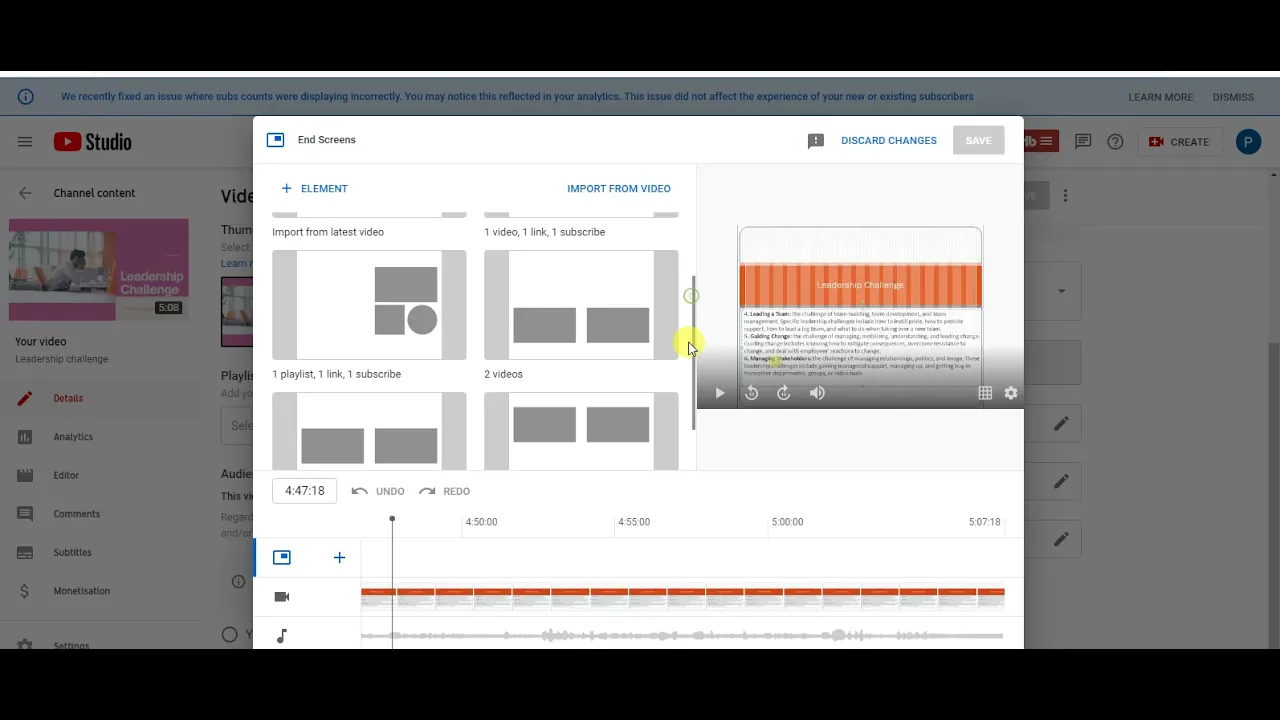
Task: Select the partially visible radio button bottom left
Action: click(230, 634)
